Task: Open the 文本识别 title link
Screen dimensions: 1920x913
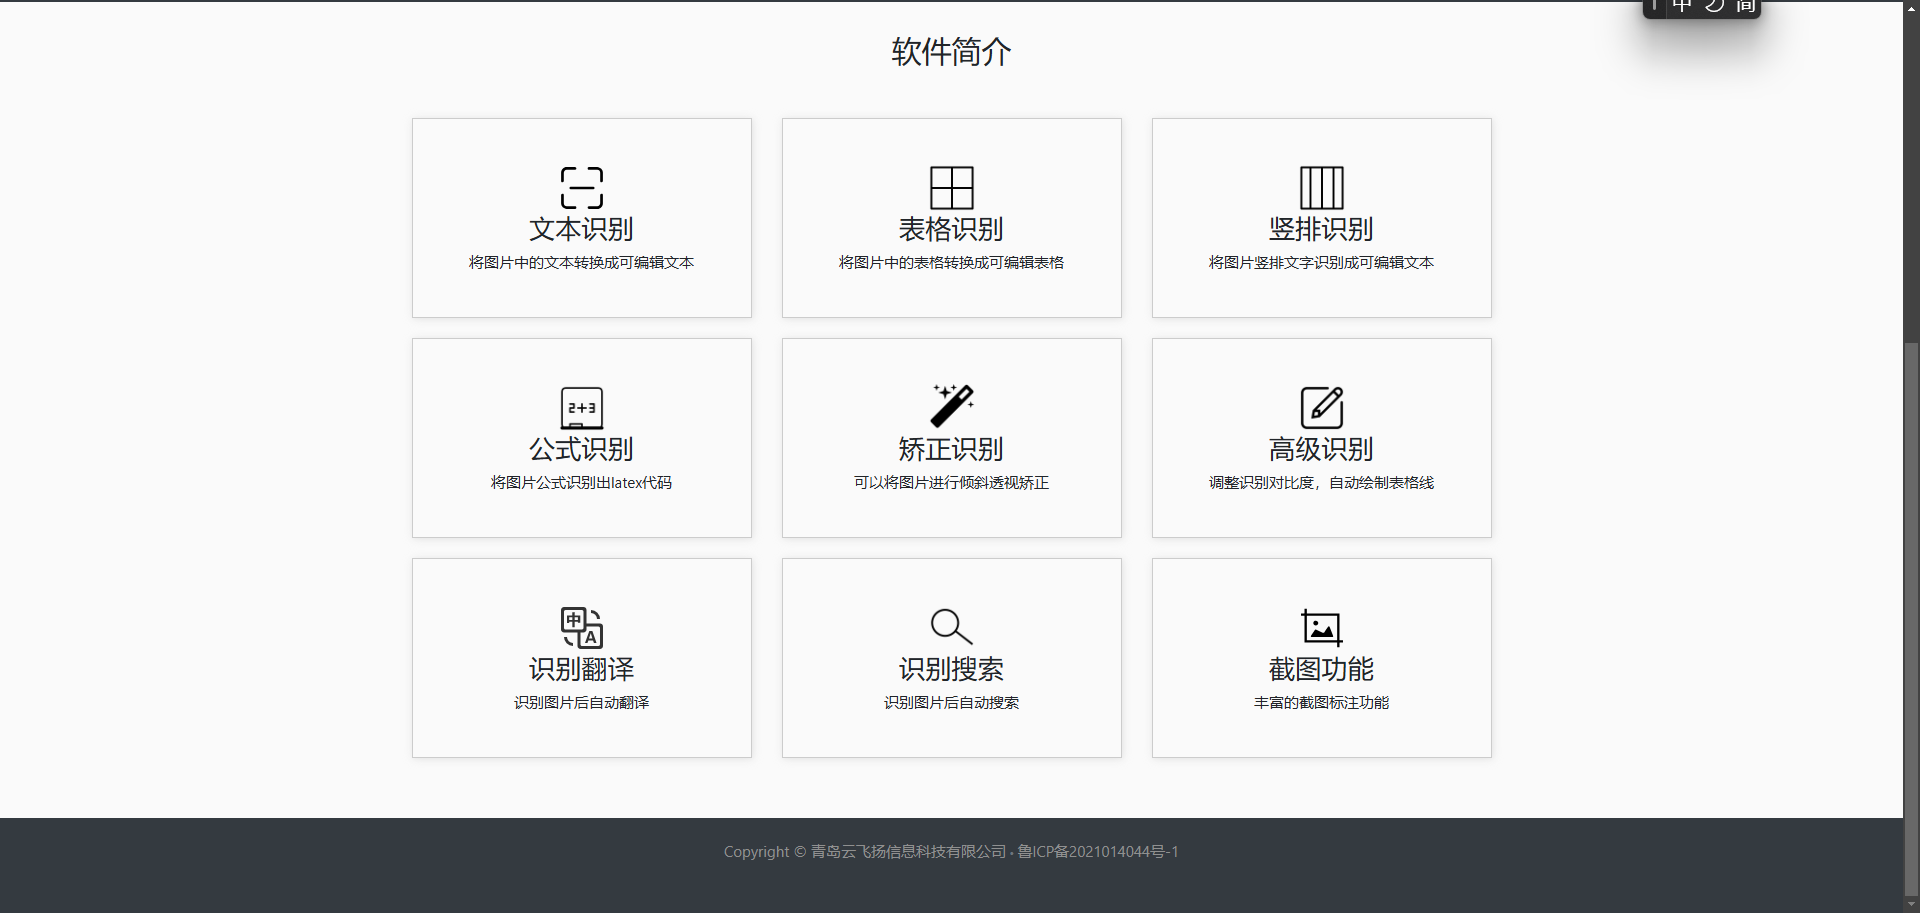Action: 581,230
